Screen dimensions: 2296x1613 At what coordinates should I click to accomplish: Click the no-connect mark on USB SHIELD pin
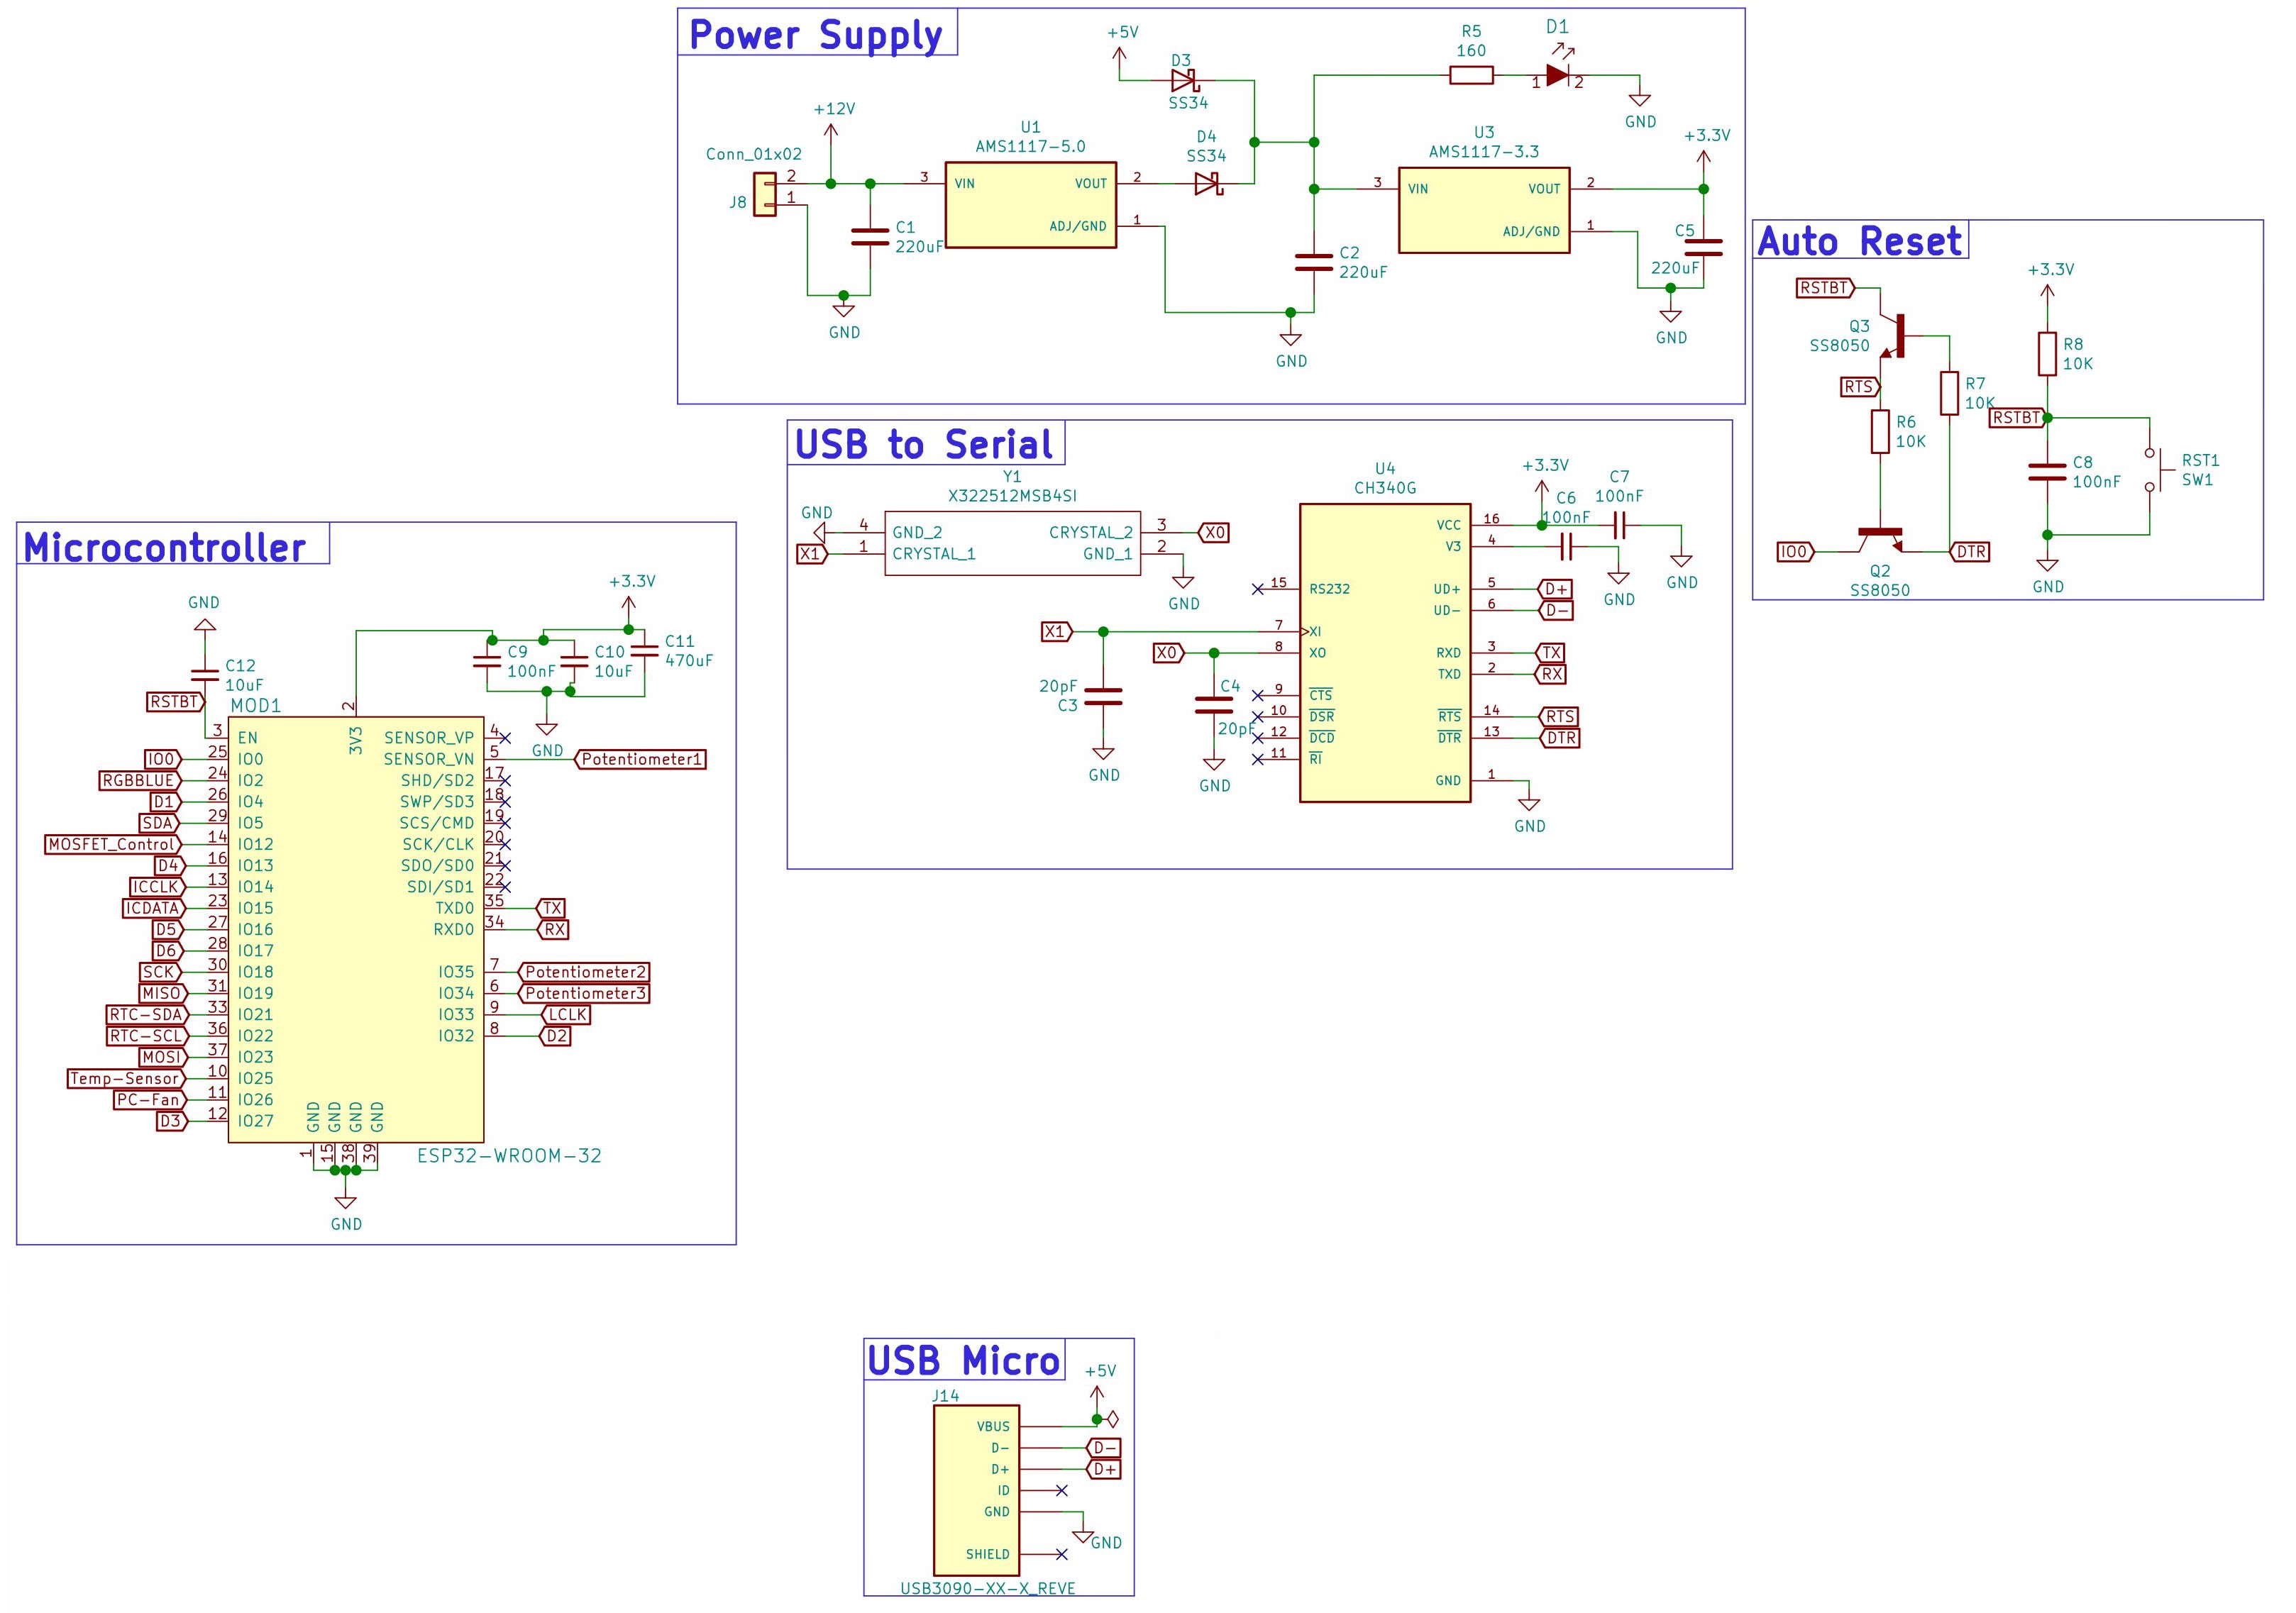pos(1061,1554)
